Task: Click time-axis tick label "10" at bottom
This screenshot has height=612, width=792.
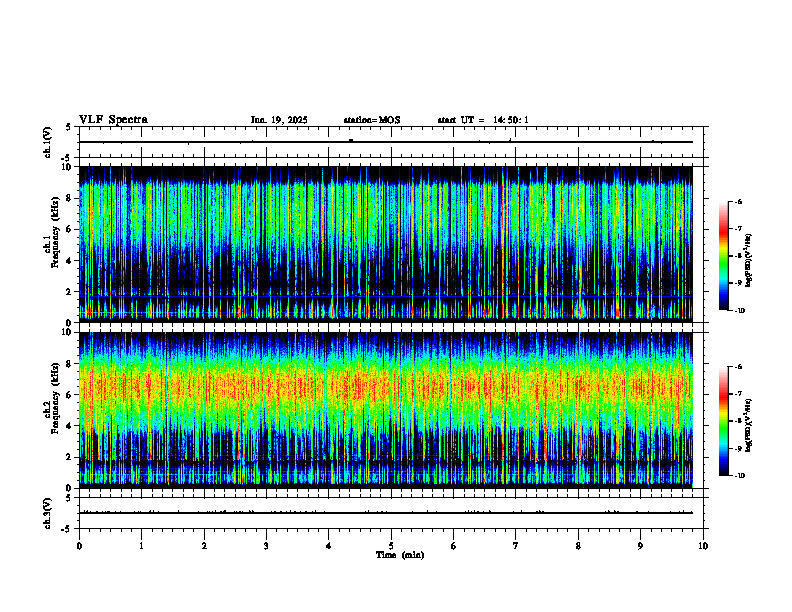Action: click(703, 546)
